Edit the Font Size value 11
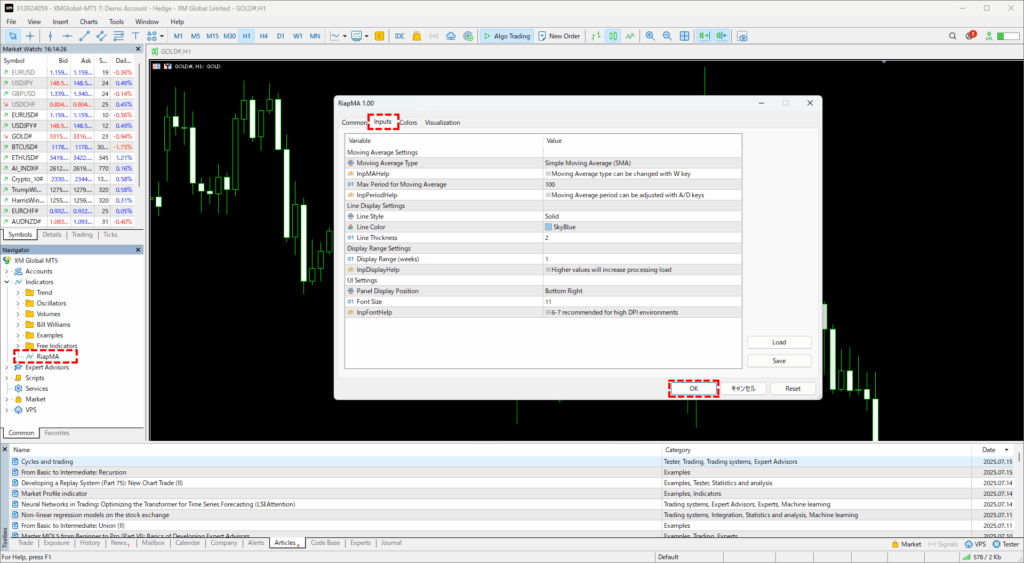This screenshot has width=1024, height=563. click(x=643, y=302)
